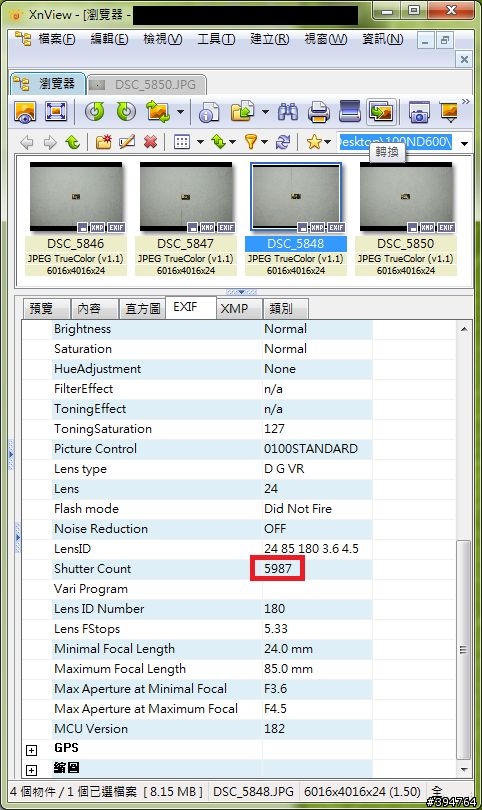482x810 pixels.
Task: Open the view layout dropdown
Action: point(200,142)
